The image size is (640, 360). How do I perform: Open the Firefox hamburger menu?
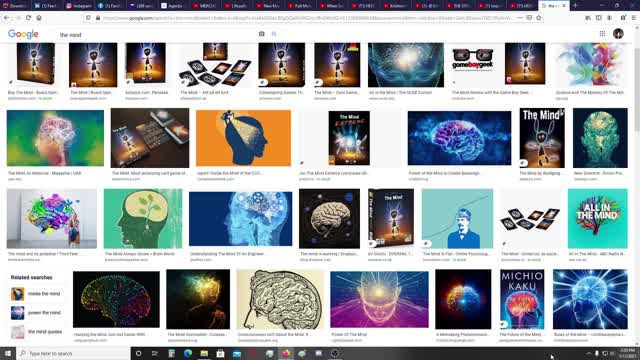coord(634,18)
